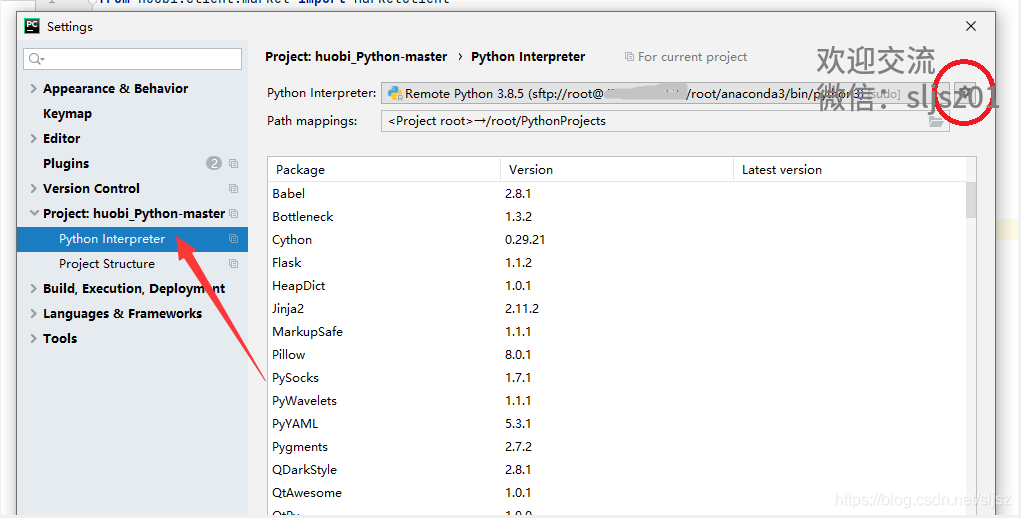The width and height of the screenshot is (1021, 518).
Task: Select Python Interpreter in settings tree
Action: pos(132,239)
